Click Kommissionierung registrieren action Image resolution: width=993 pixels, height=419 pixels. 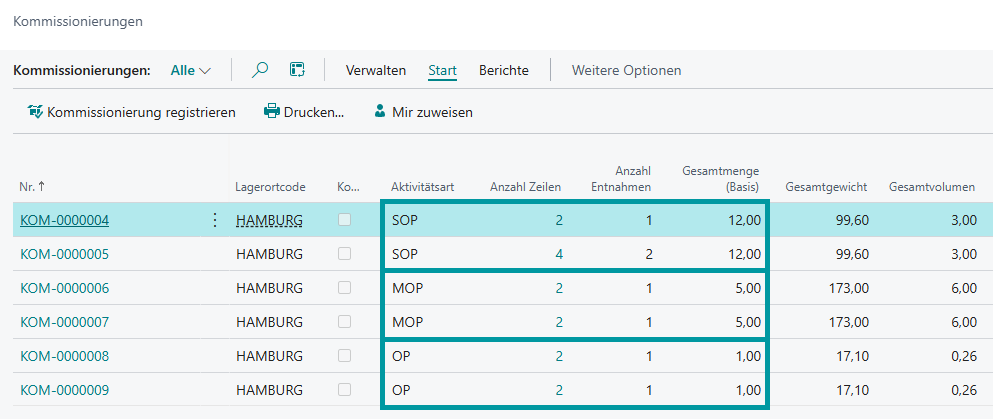tap(132, 112)
